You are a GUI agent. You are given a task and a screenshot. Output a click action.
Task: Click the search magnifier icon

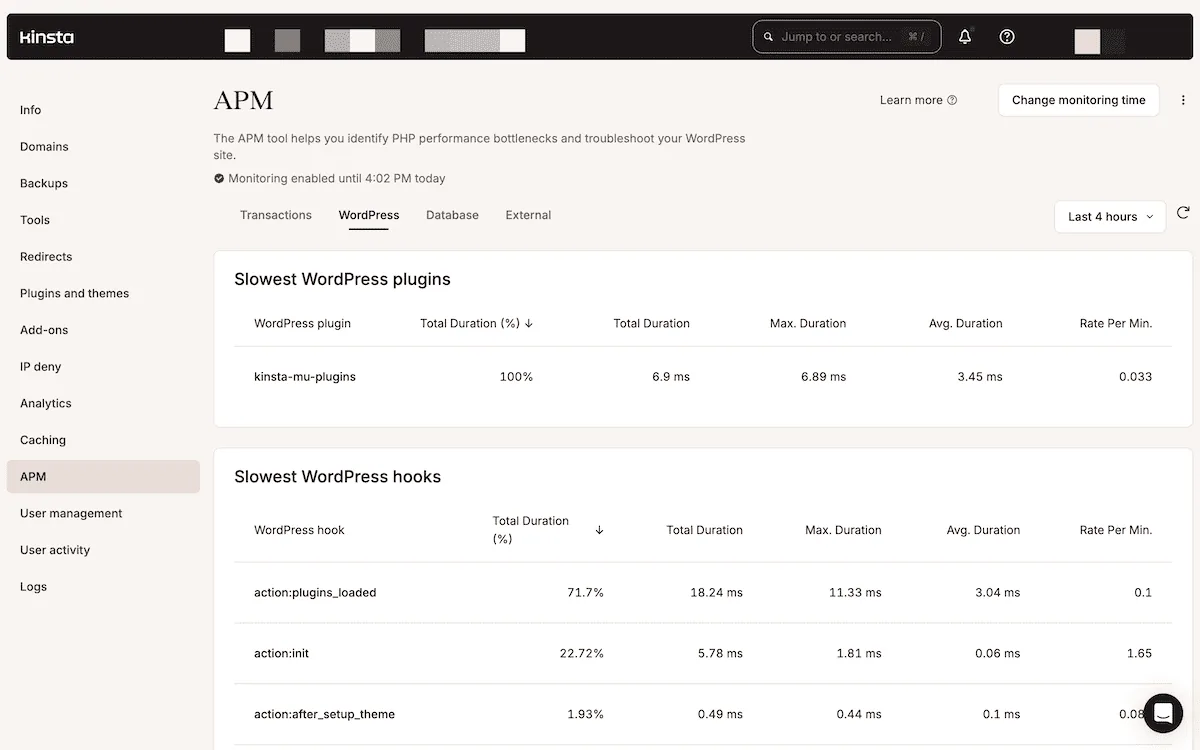[768, 36]
